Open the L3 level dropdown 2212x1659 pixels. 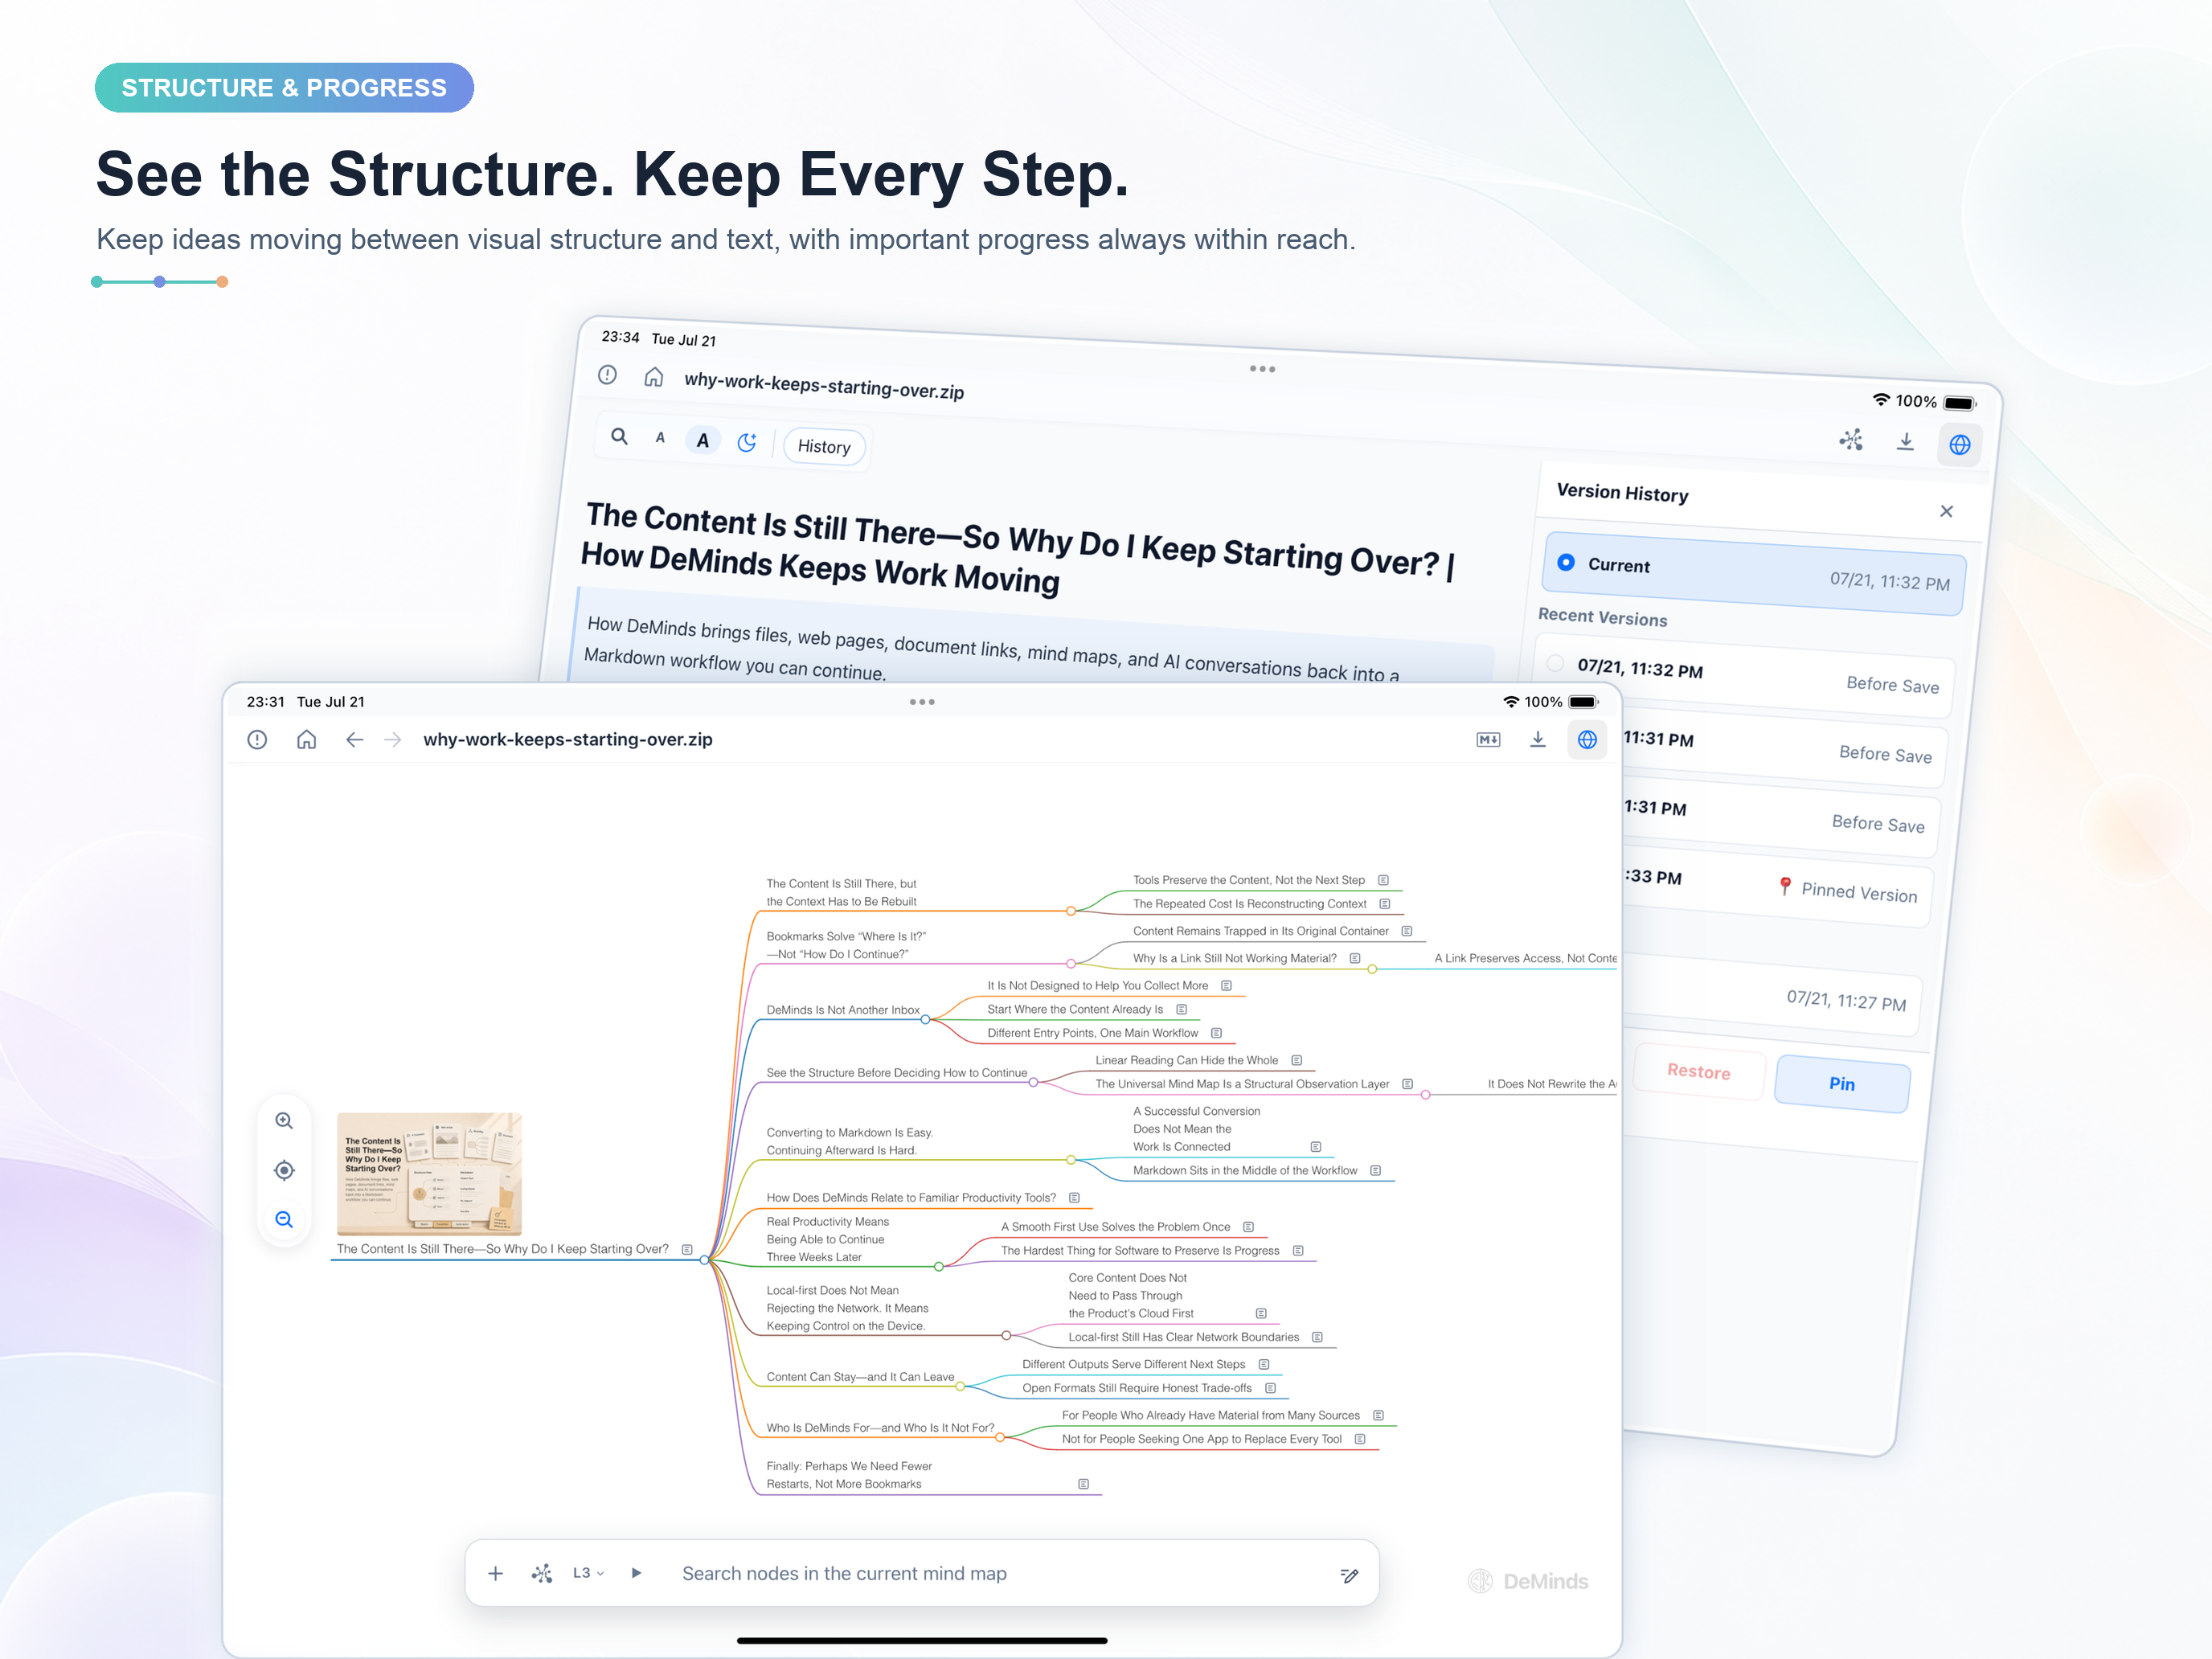[x=588, y=1573]
